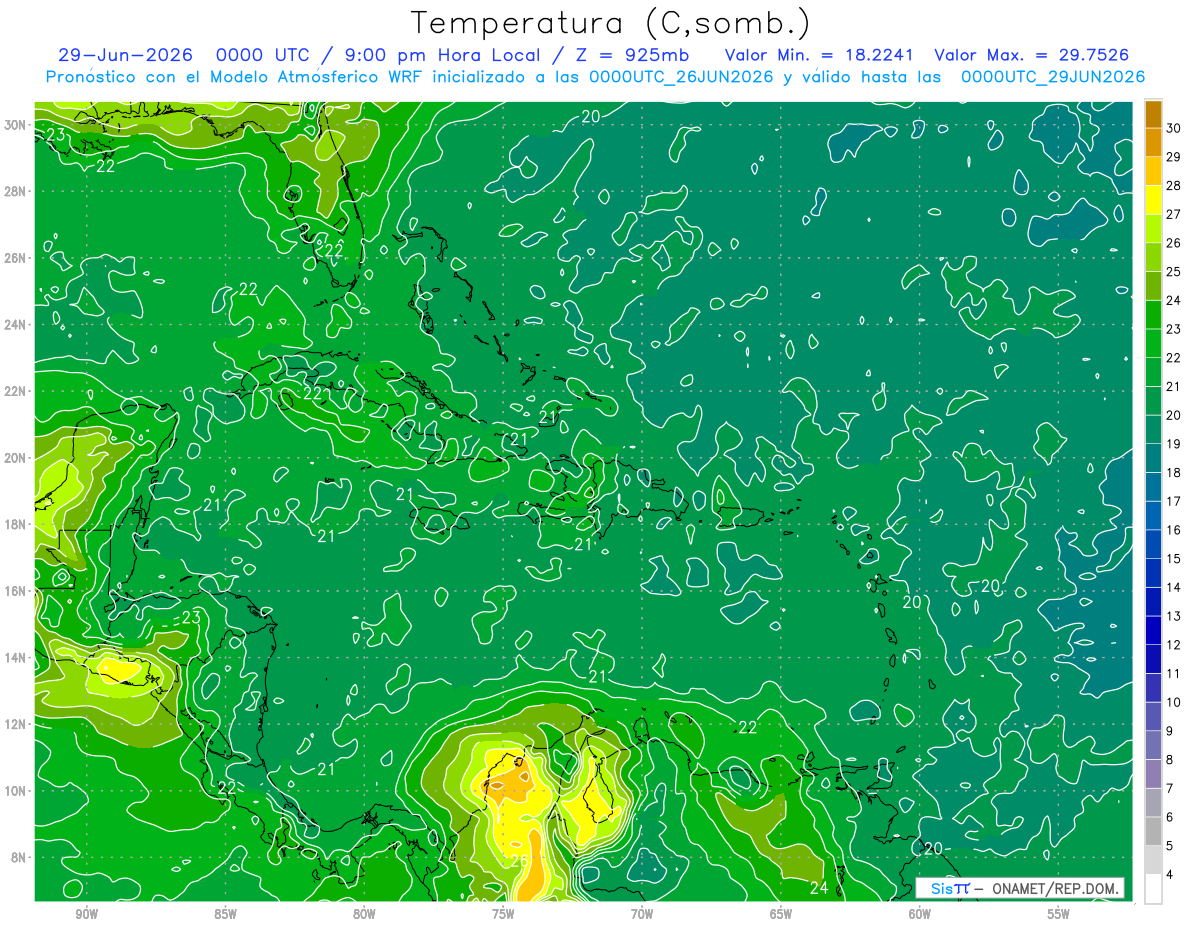Click the '65W' longitude label

point(781,915)
